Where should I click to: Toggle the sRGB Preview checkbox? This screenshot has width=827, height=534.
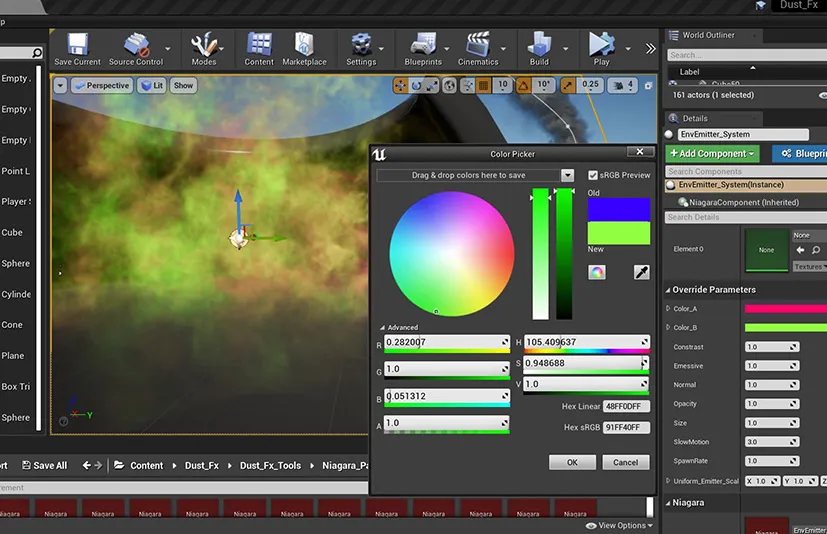pos(593,175)
